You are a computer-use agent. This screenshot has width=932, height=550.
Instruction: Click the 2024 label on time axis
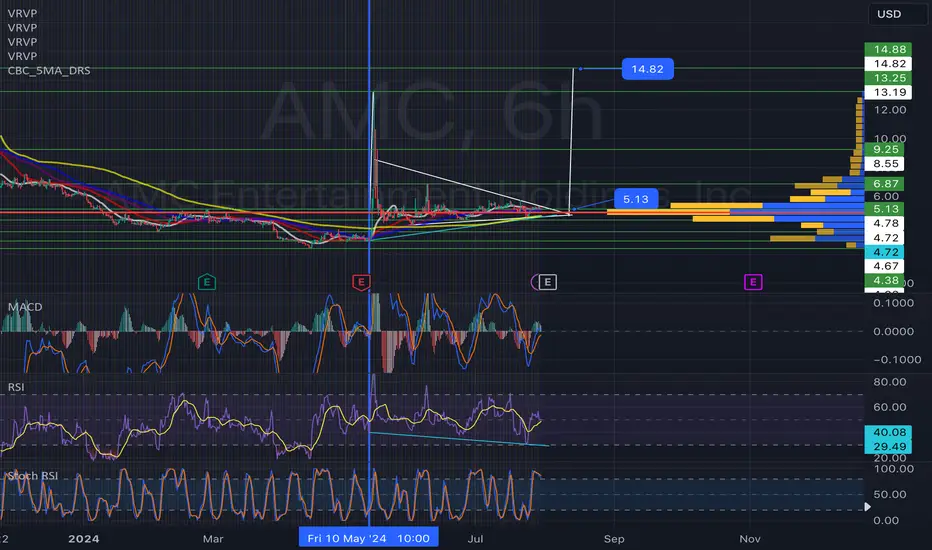coord(83,539)
